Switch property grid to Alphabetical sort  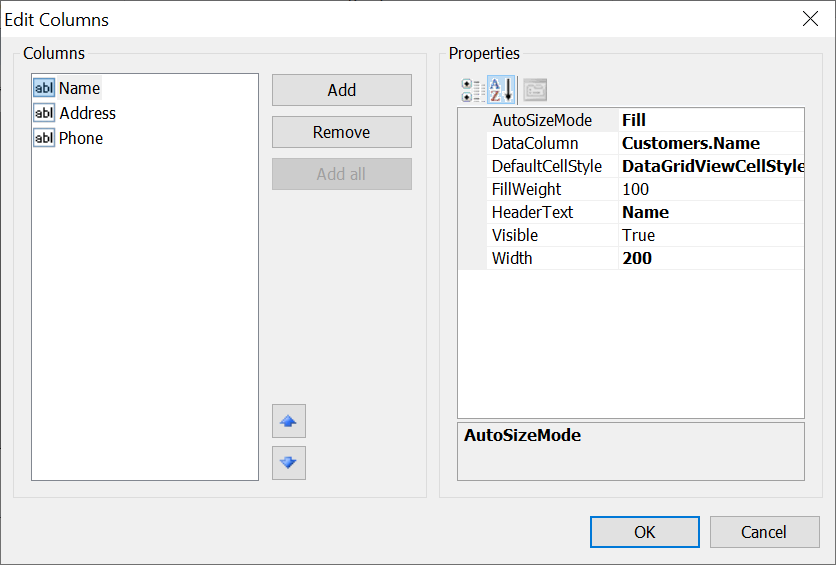point(501,90)
